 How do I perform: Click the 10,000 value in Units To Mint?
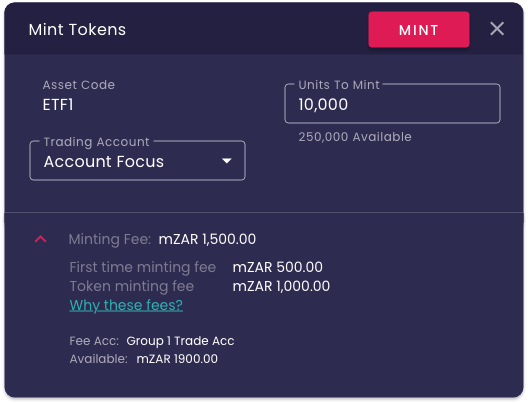point(323,104)
